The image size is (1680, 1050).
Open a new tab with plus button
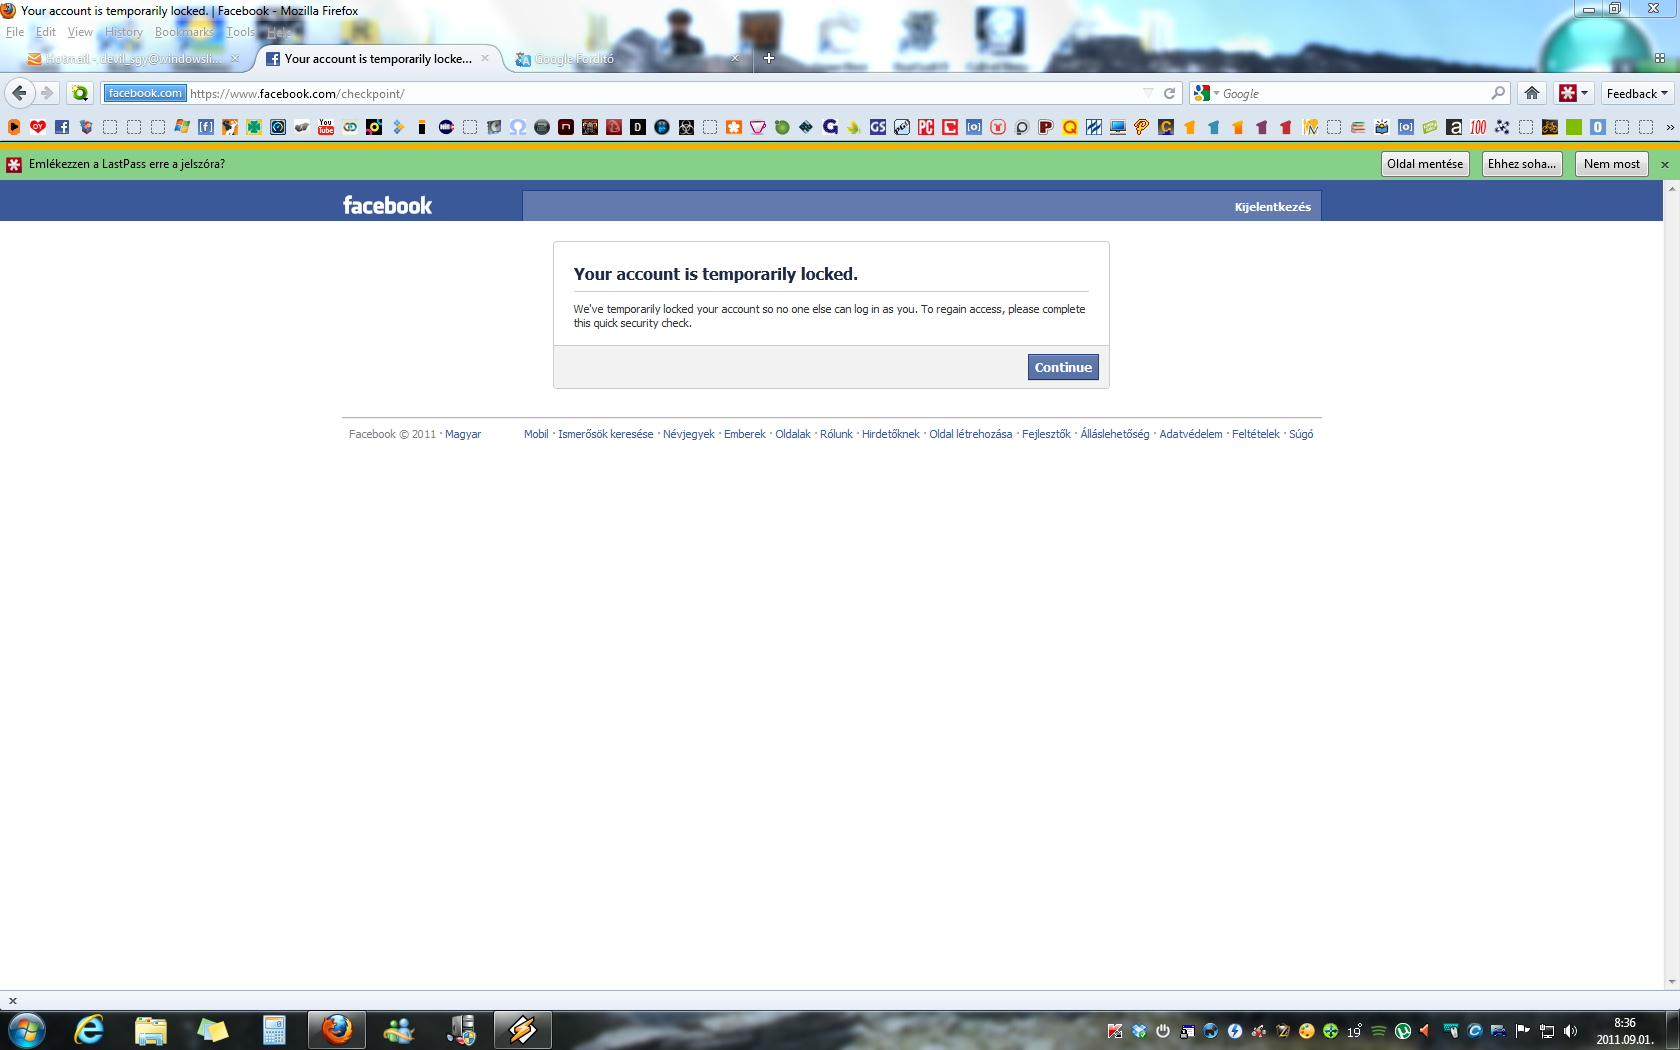tap(769, 58)
